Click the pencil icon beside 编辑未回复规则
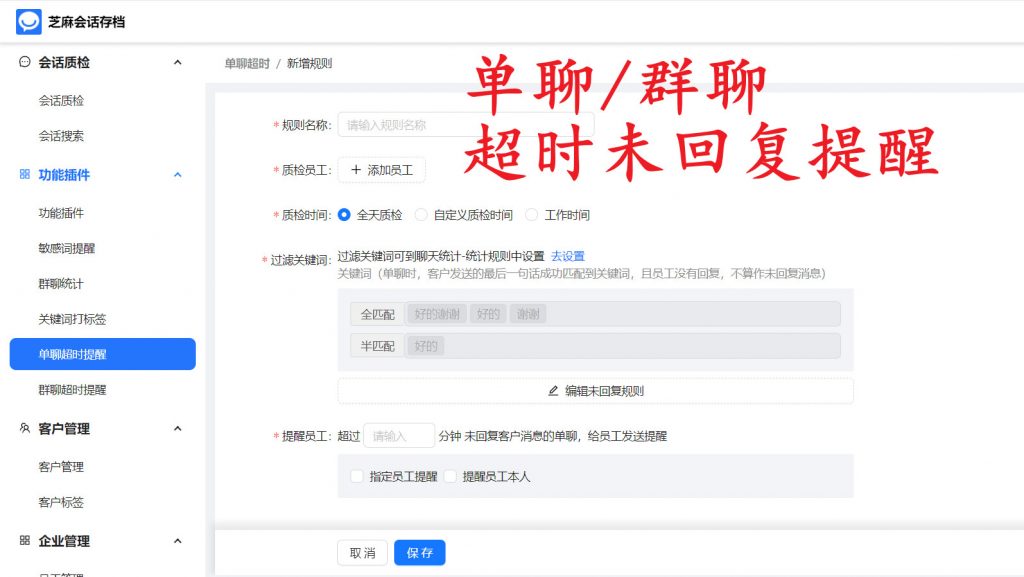Screen dimensions: 1024x577 click(553, 391)
